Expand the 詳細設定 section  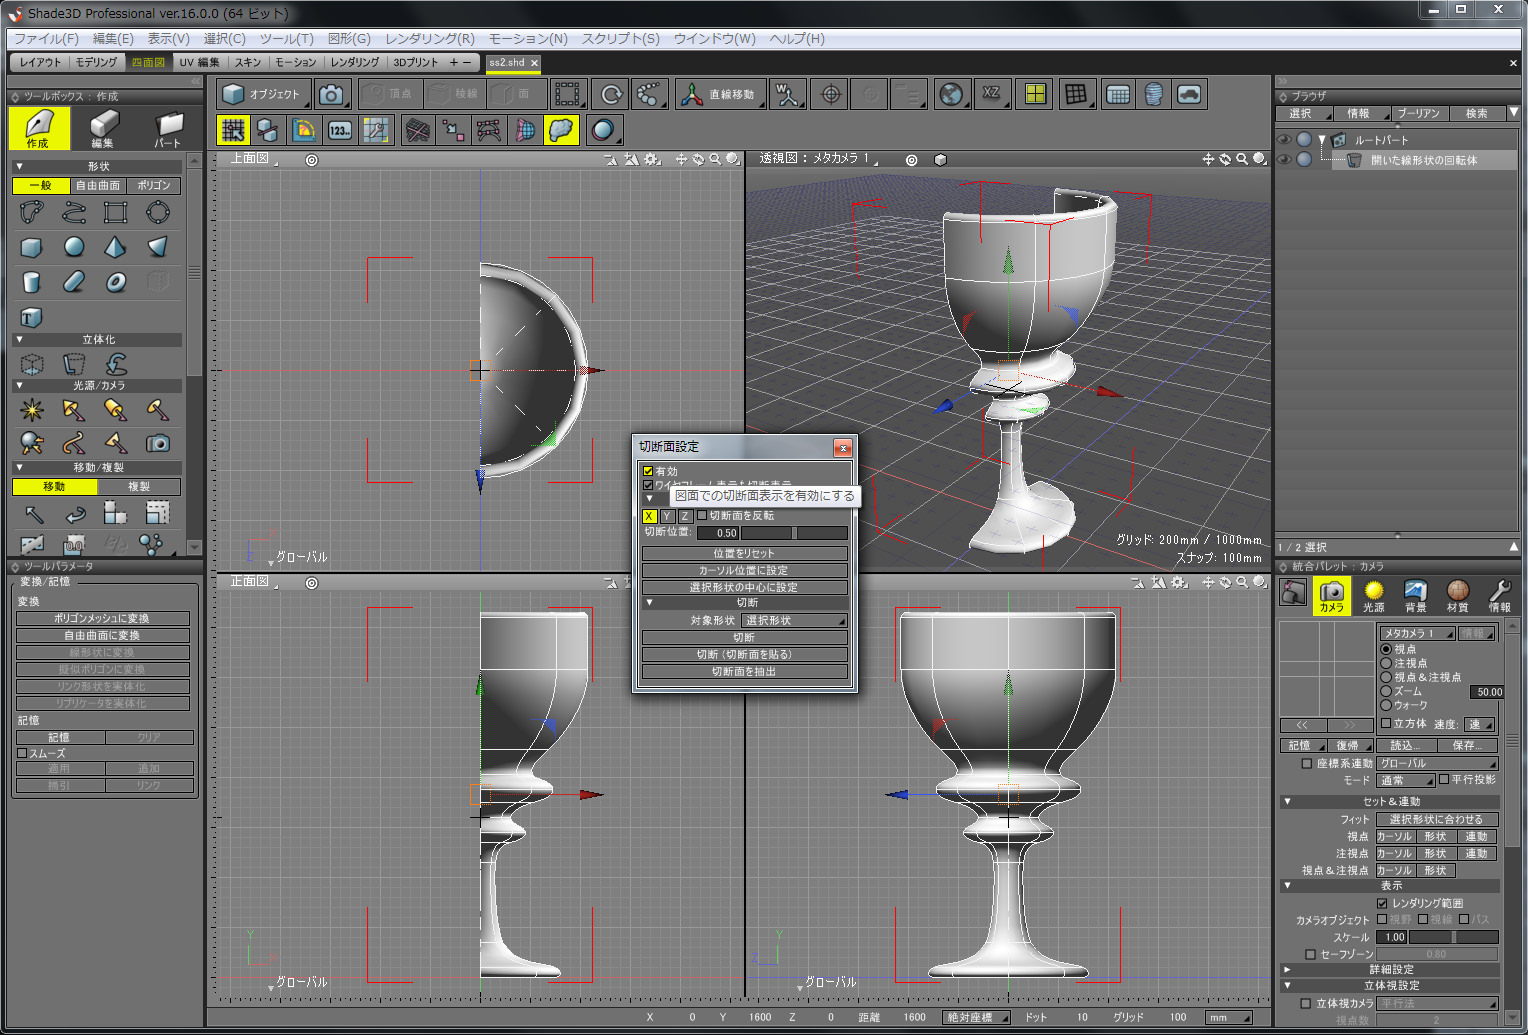coord(1287,970)
